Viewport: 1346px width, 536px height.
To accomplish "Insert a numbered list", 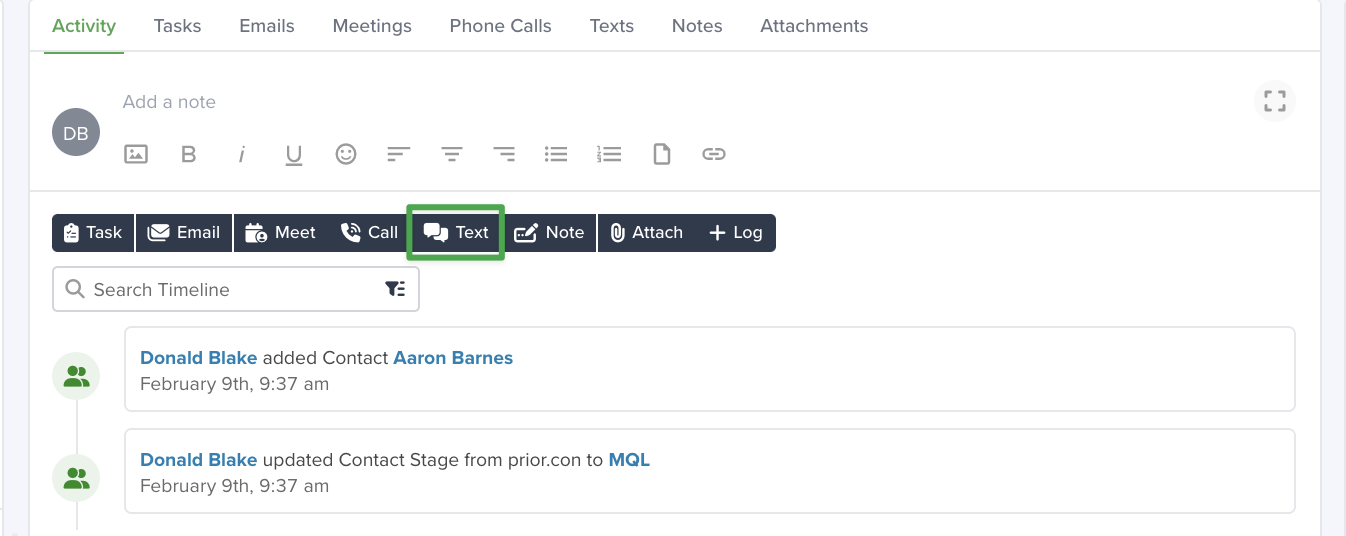I will [609, 154].
